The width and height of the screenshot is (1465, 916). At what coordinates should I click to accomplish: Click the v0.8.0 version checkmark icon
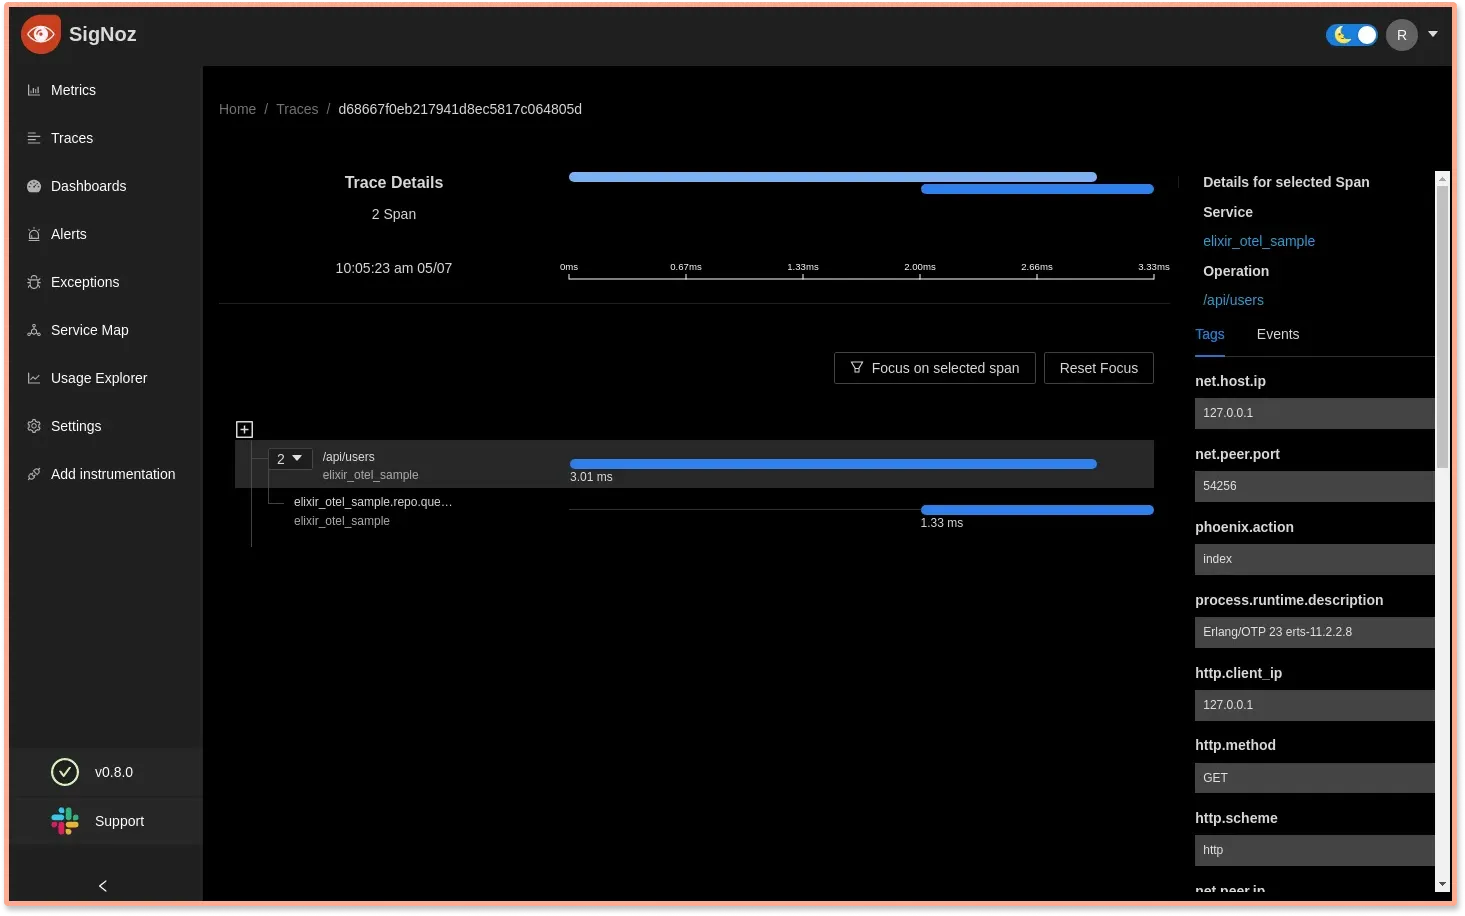pos(65,772)
